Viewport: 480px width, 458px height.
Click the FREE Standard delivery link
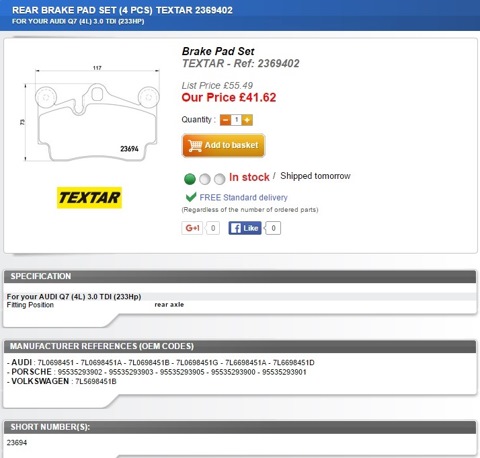click(x=243, y=197)
